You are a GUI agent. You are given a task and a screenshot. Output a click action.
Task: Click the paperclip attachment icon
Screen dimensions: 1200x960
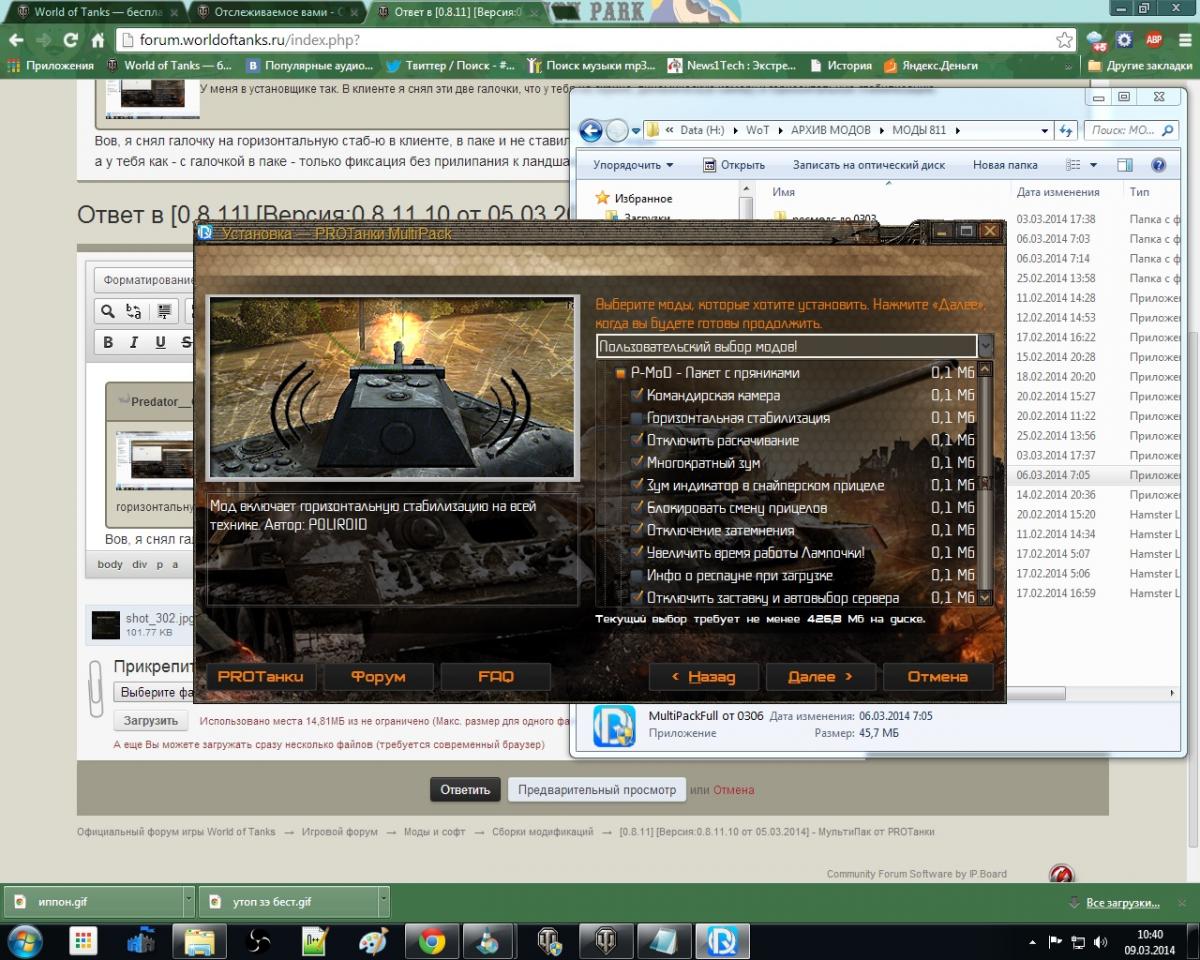96,687
